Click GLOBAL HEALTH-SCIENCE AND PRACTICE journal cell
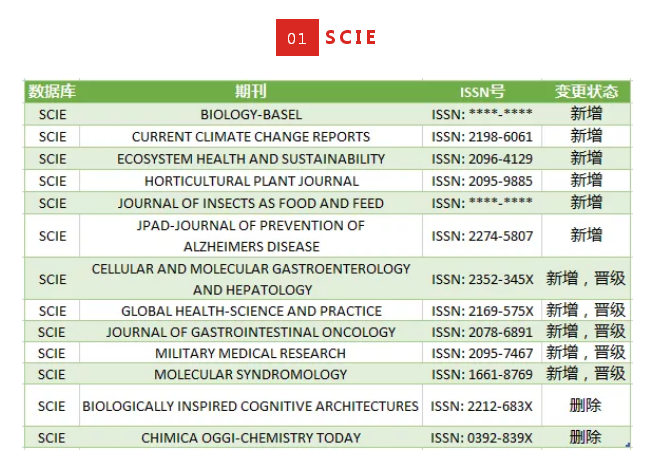Viewport: 652px width, 461px height. pyautogui.click(x=251, y=311)
